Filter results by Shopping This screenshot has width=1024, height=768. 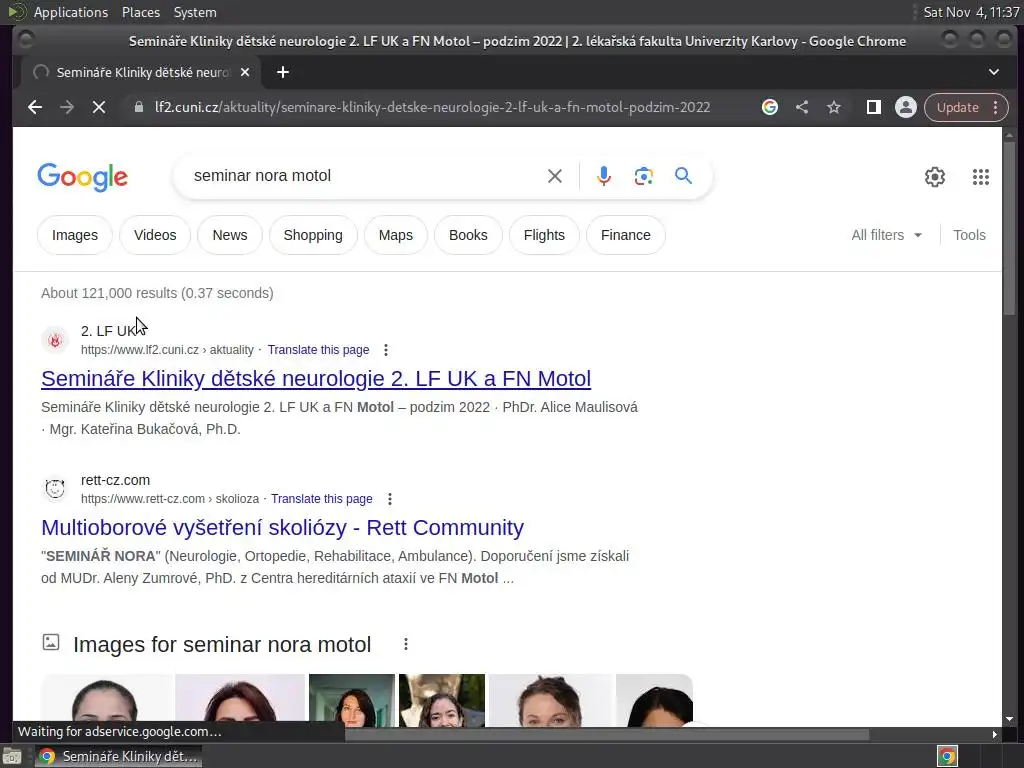pyautogui.click(x=313, y=235)
